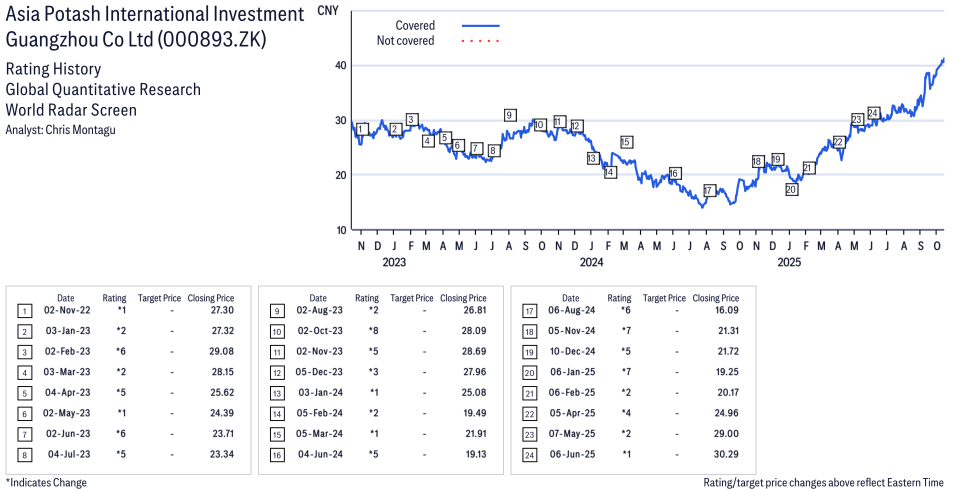
Task: Click marker 9 on the chart line
Action: pos(509,115)
